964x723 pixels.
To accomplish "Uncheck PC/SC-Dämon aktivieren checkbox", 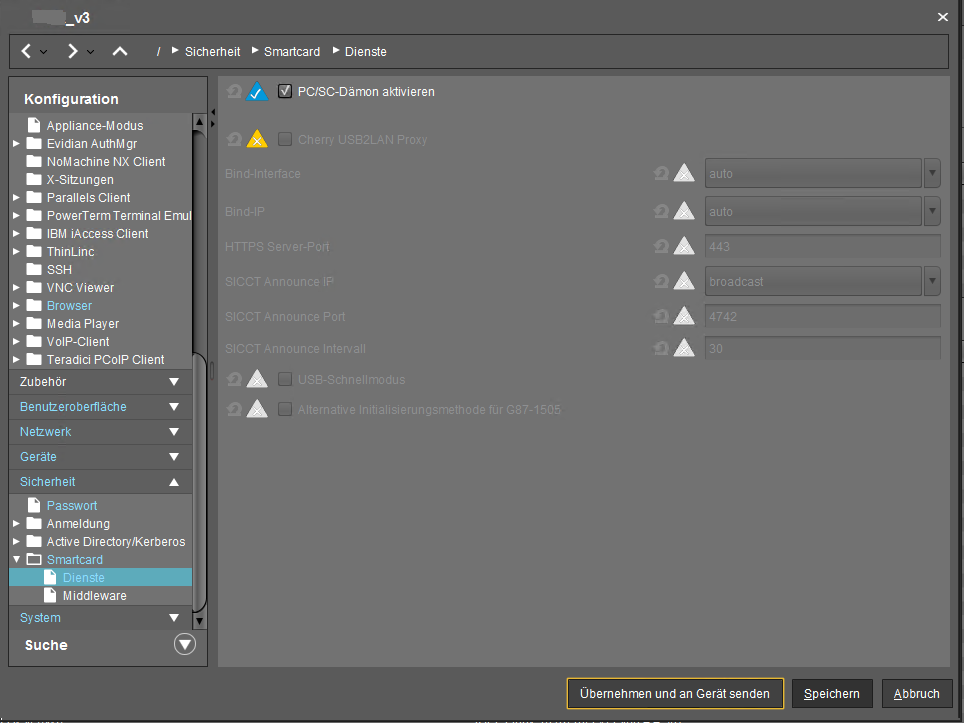I will 285,92.
